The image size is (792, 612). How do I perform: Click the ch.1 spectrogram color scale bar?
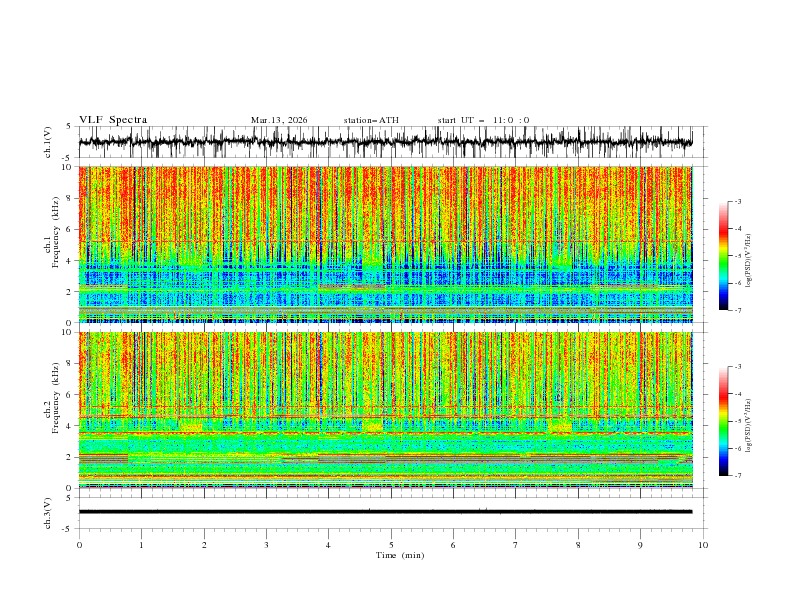coord(724,256)
